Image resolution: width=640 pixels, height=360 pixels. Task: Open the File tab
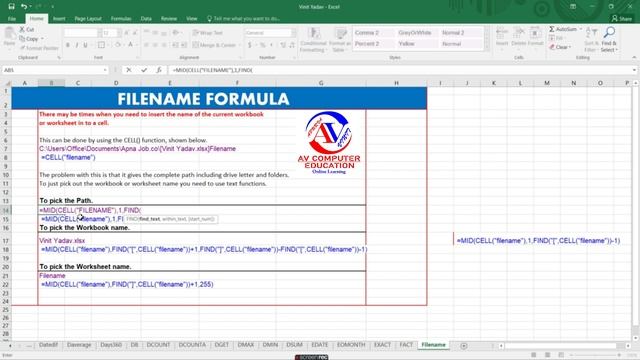pos(12,19)
